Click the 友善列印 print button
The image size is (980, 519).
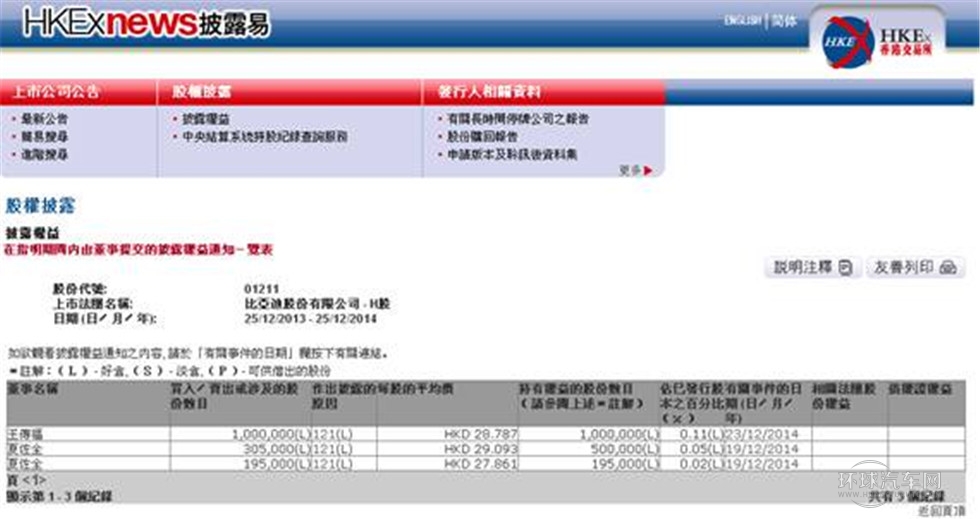tap(915, 267)
